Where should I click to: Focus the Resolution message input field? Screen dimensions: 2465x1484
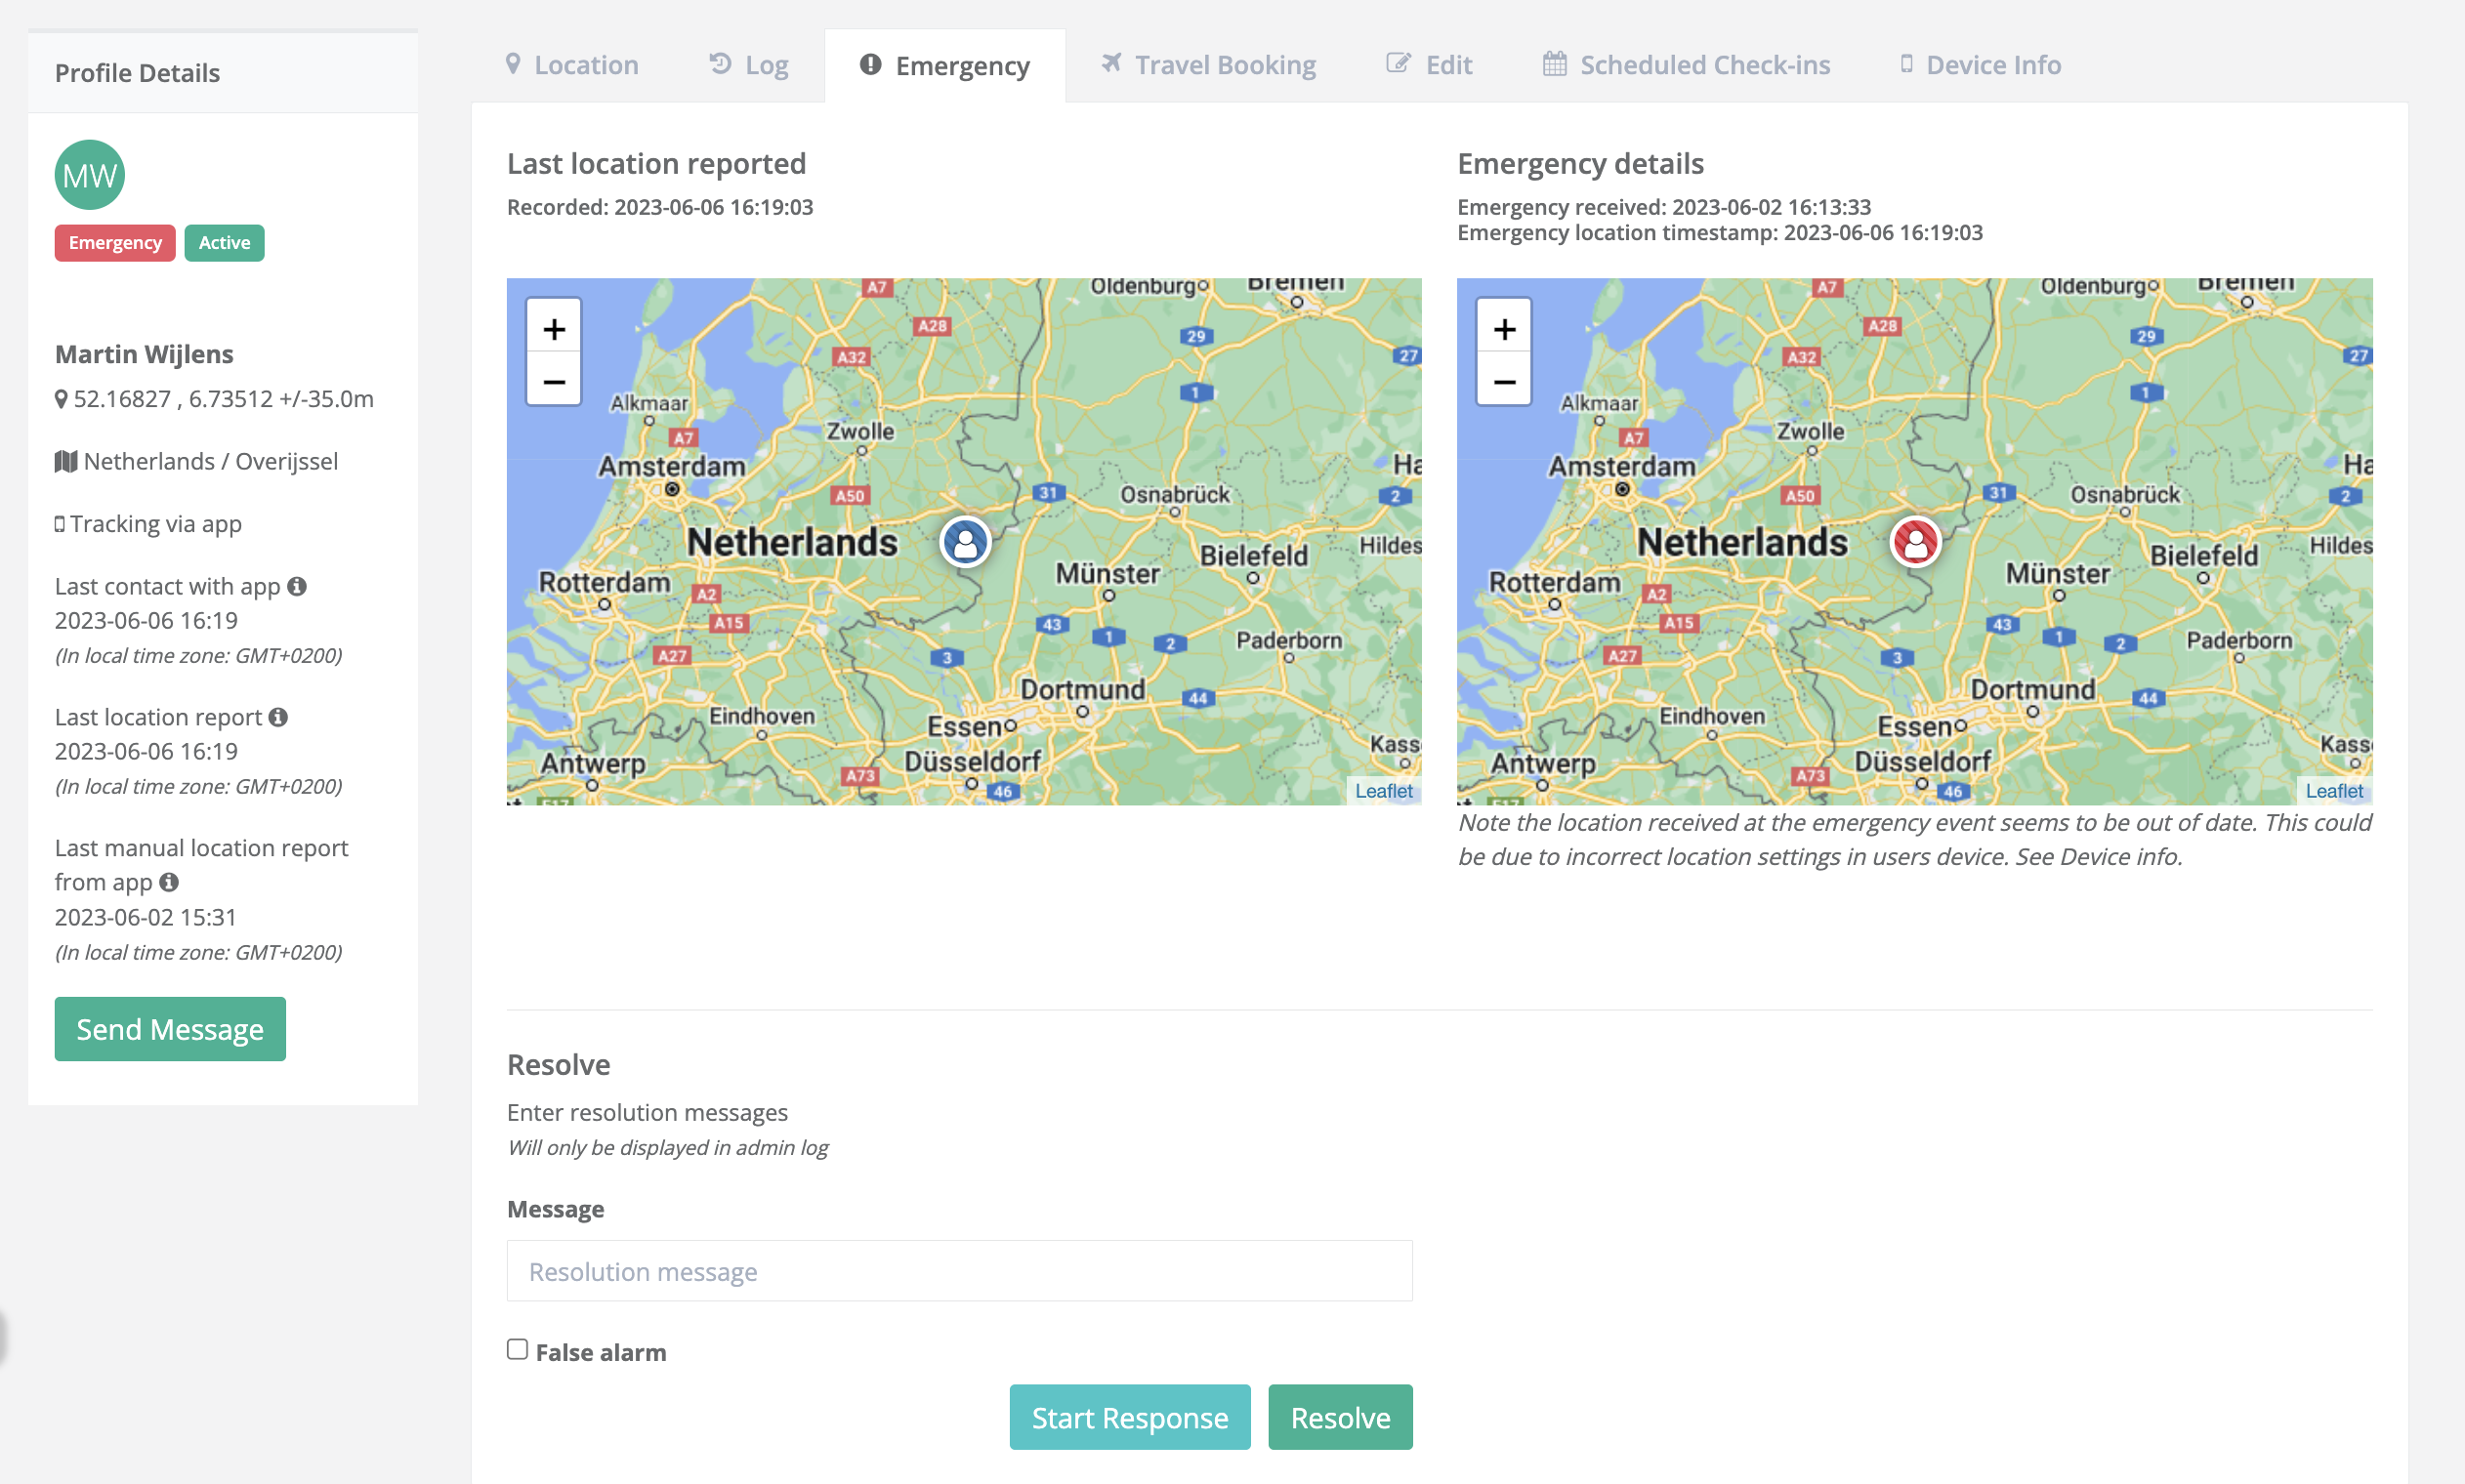(959, 1271)
